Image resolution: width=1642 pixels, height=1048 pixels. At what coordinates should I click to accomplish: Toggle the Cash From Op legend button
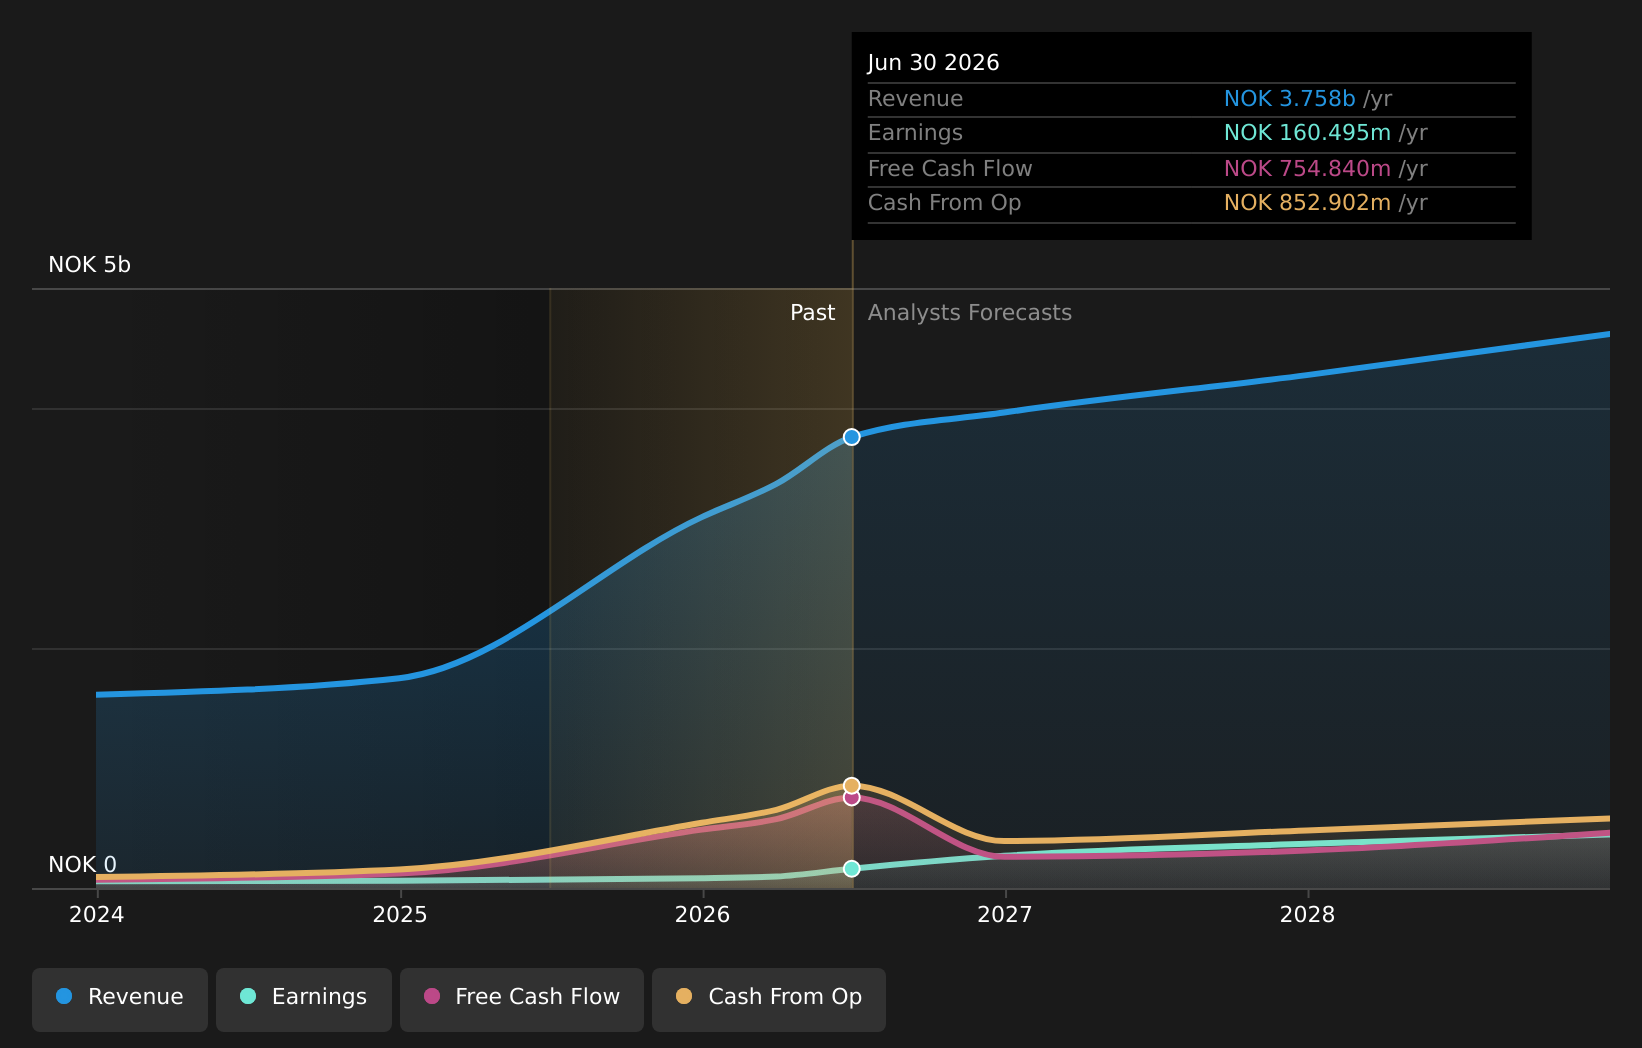coord(769,999)
